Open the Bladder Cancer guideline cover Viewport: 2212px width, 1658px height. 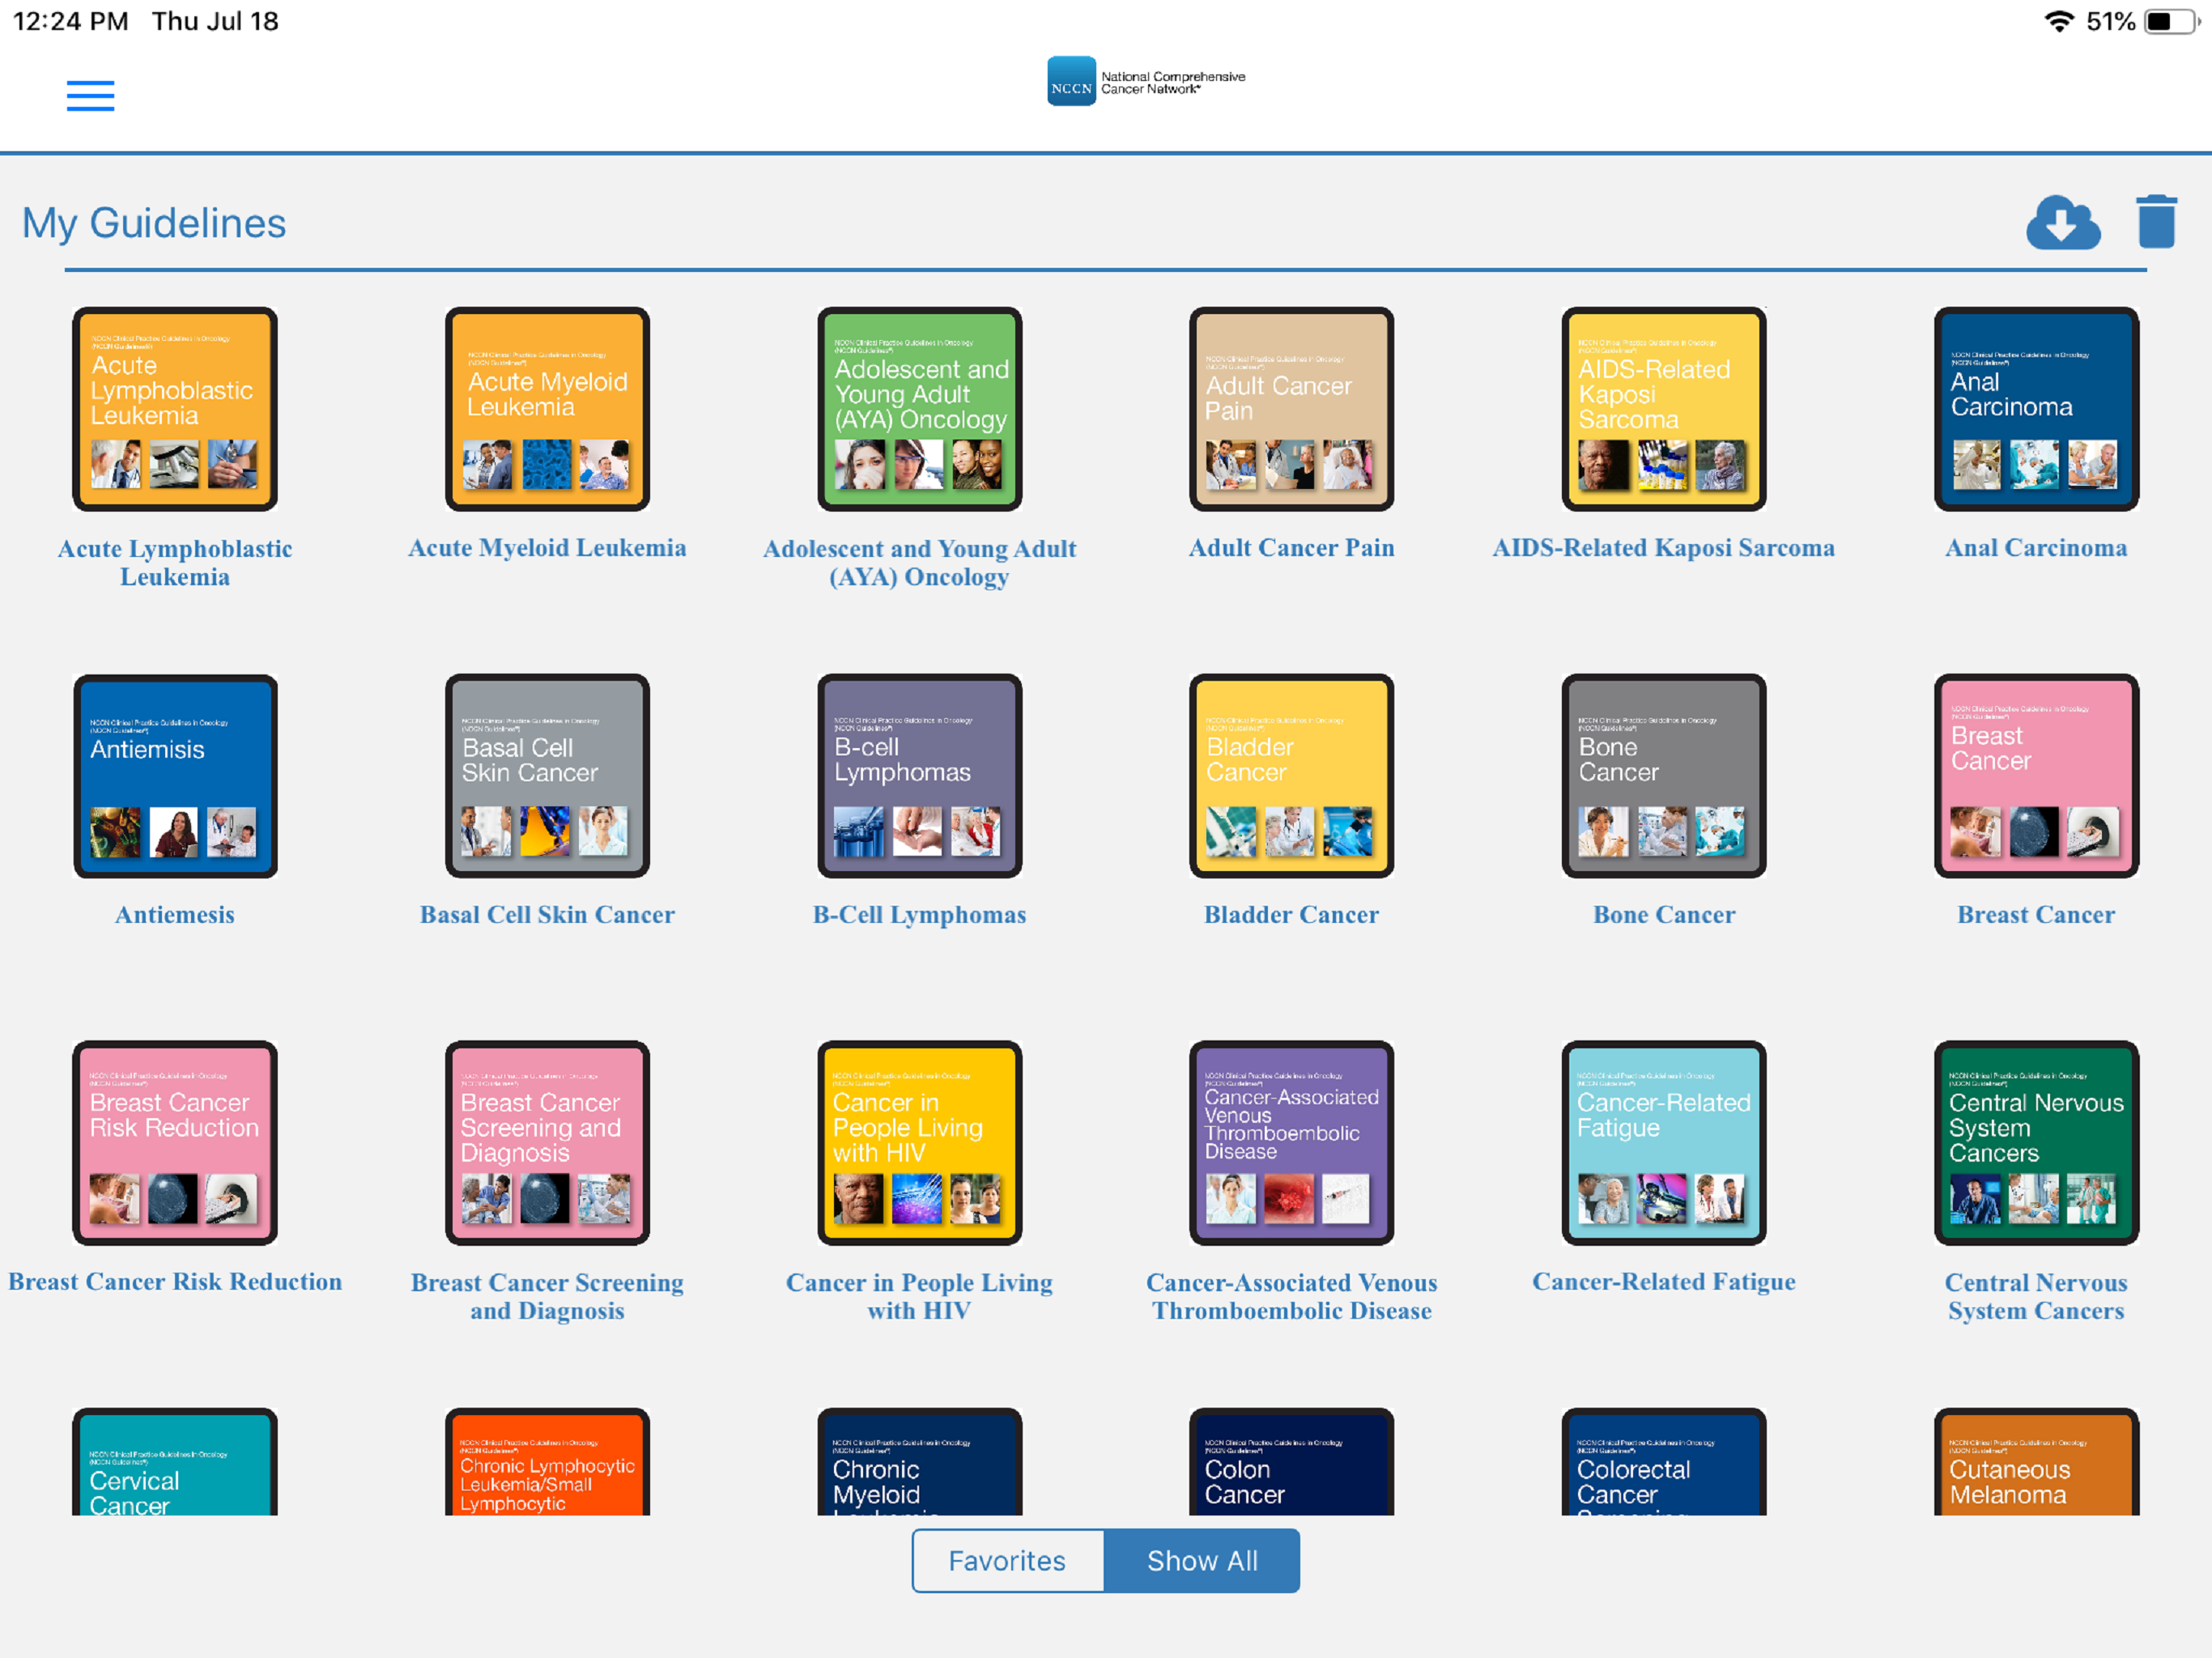point(1291,776)
